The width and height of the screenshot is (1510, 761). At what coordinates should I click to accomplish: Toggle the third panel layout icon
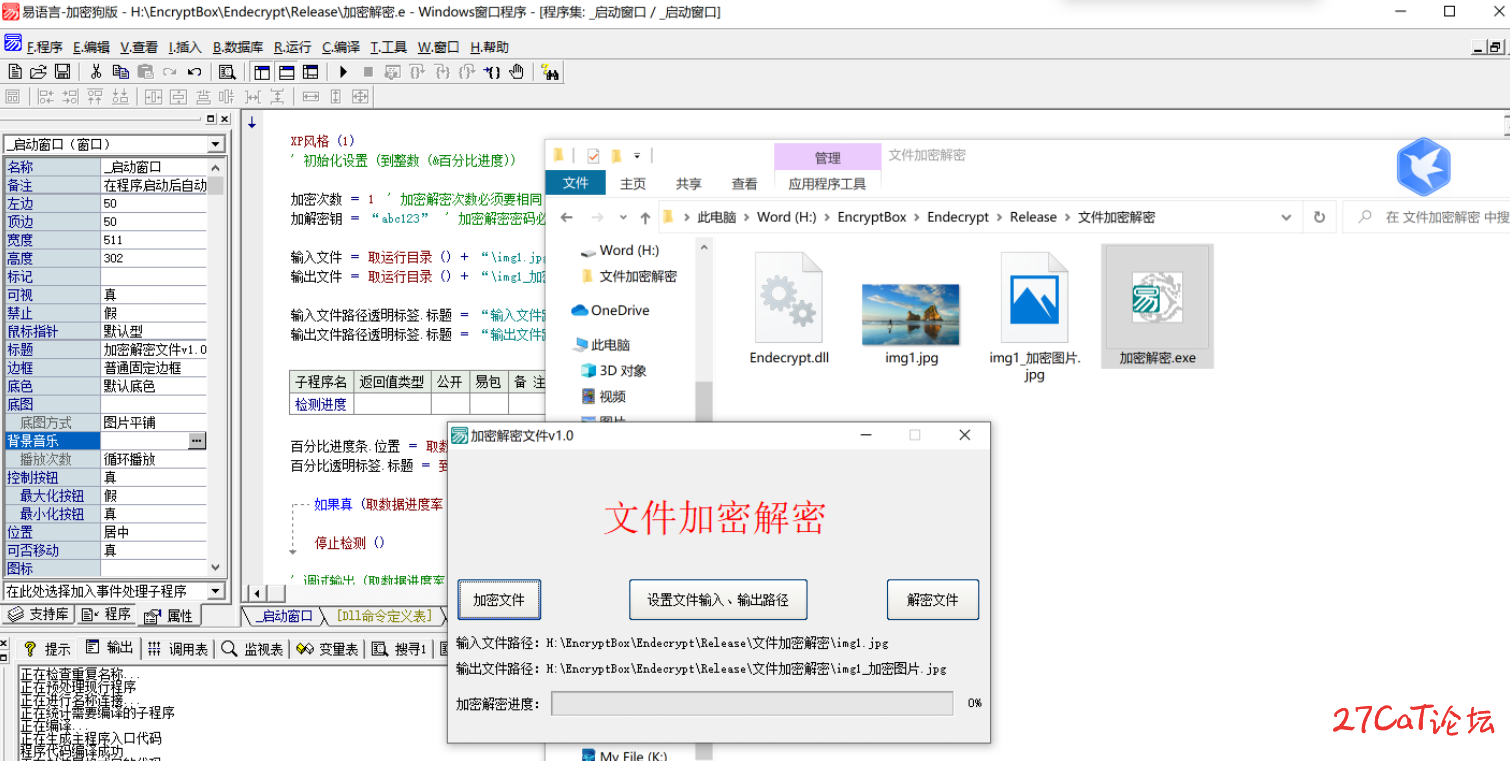point(311,72)
